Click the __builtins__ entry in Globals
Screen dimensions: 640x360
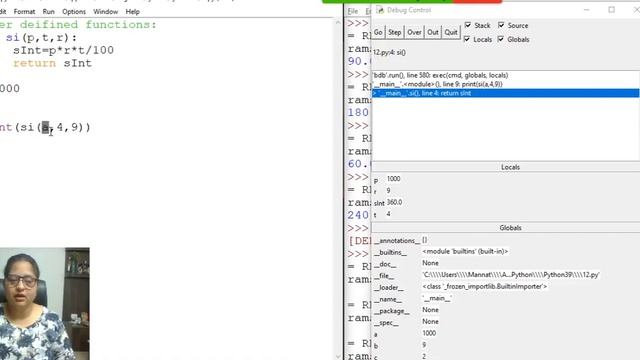coord(391,253)
